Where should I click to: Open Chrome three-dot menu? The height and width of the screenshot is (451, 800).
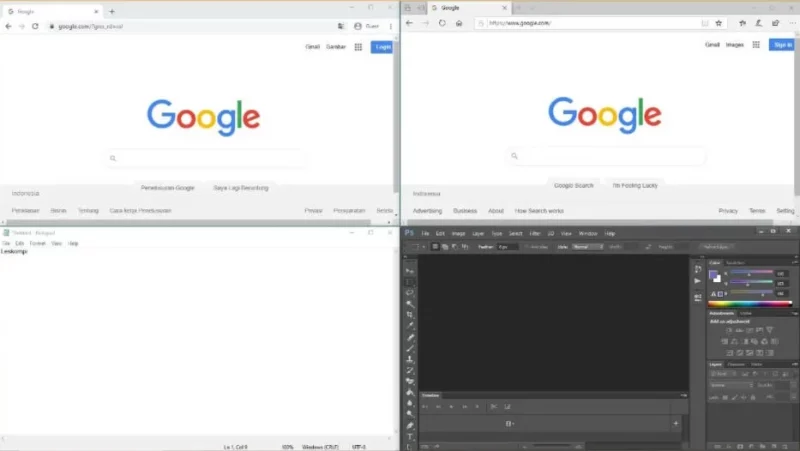391,26
